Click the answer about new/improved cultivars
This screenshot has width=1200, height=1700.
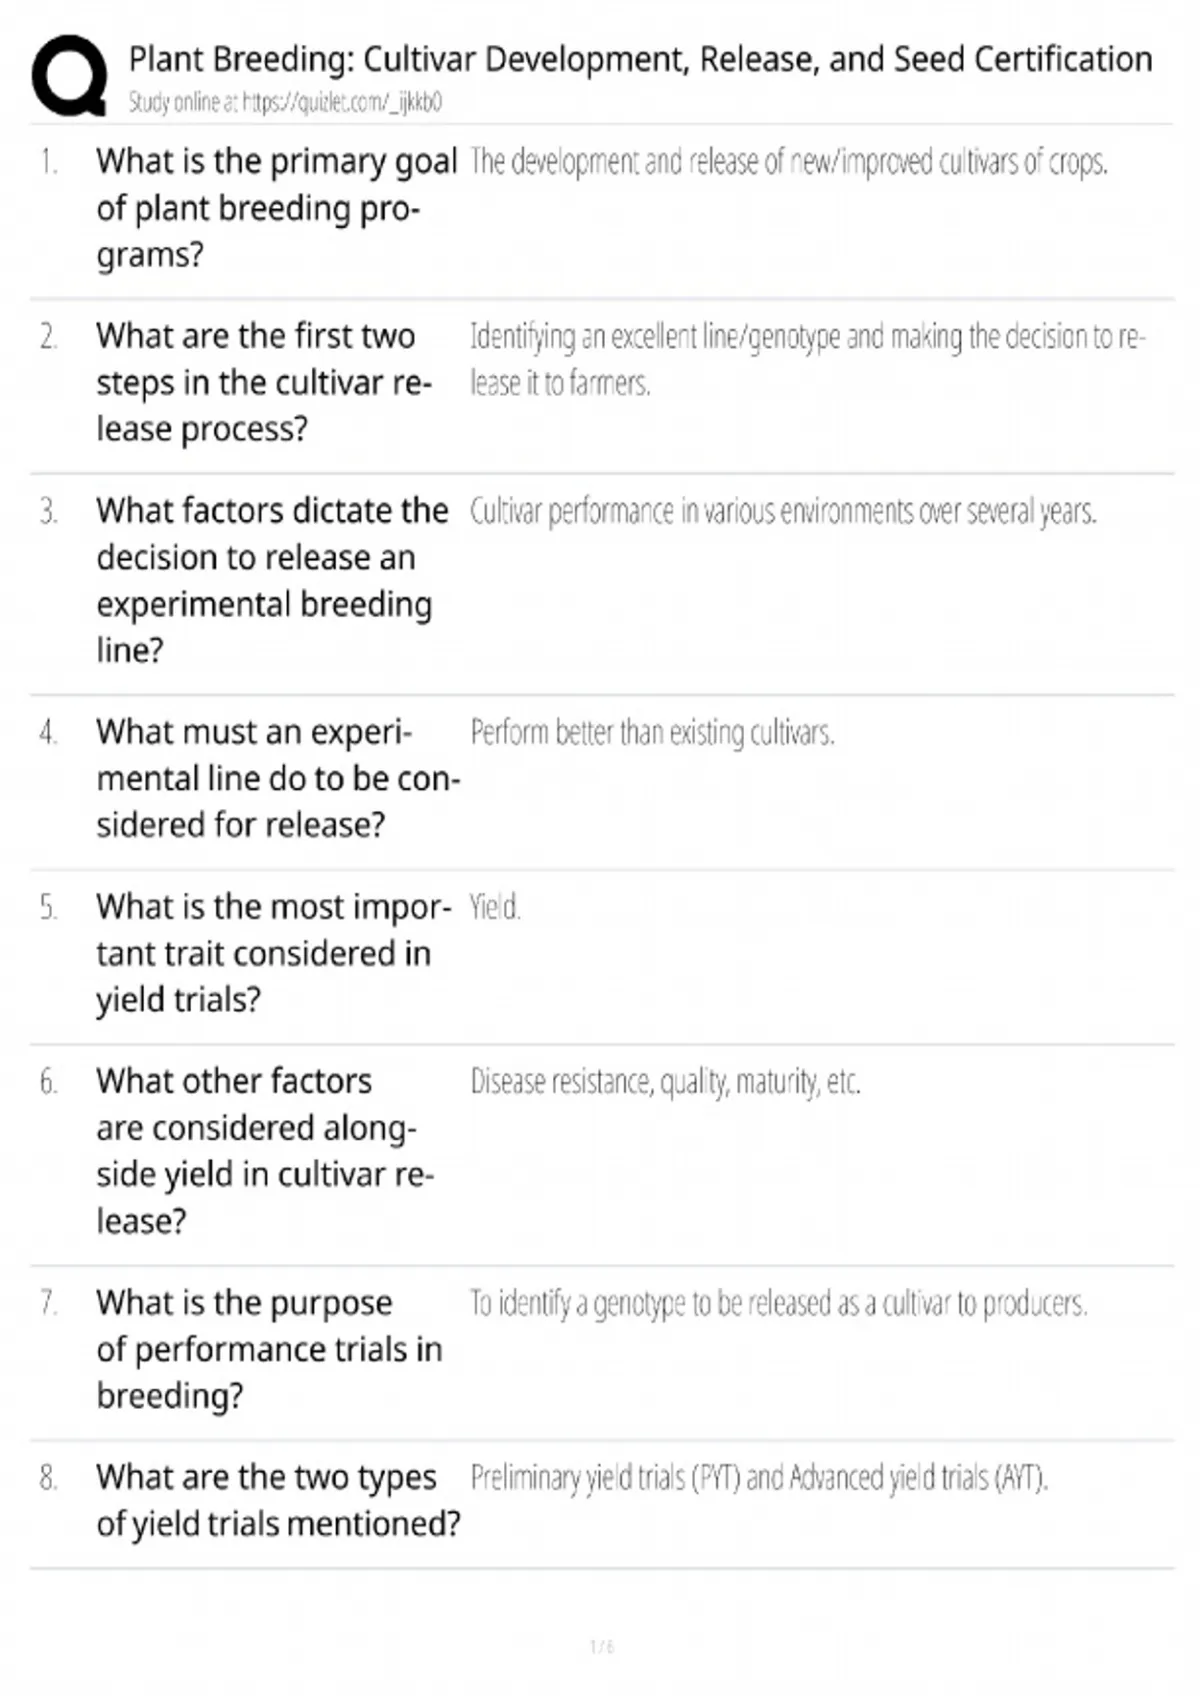788,162
